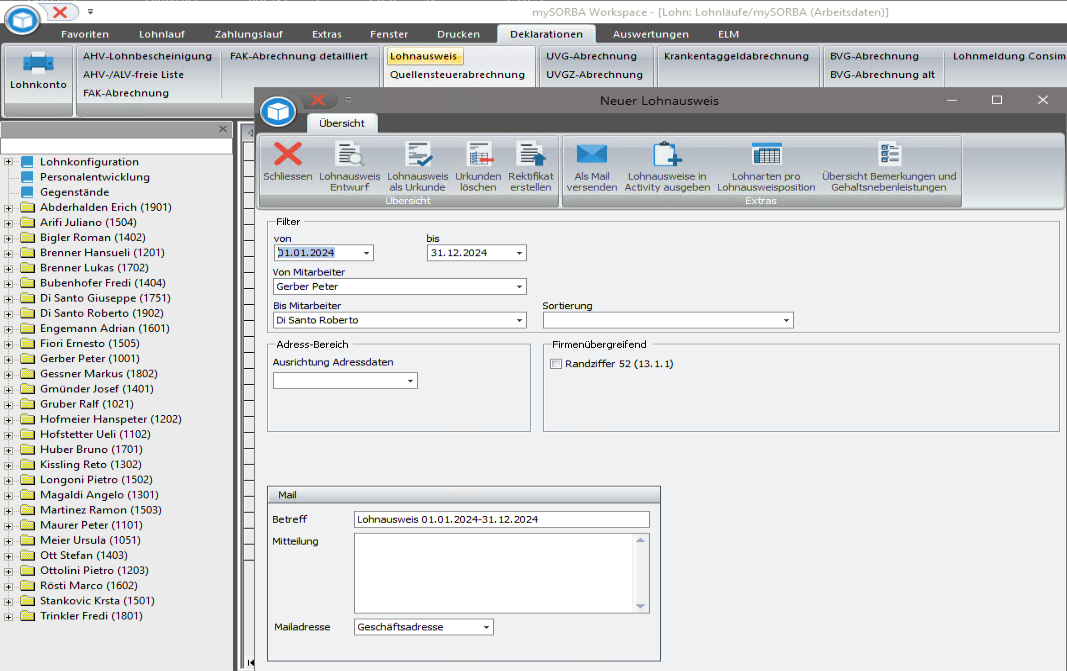The image size is (1067, 671).
Task: Click AHV-Lohnbescheinigung button
Action: 147,56
